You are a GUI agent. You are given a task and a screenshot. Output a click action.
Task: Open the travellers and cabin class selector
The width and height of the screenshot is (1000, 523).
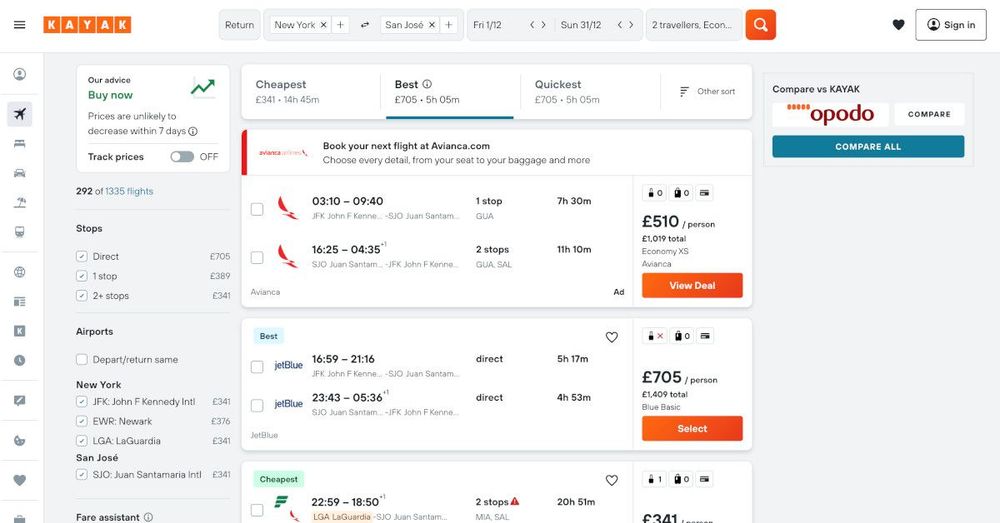pyautogui.click(x=692, y=25)
